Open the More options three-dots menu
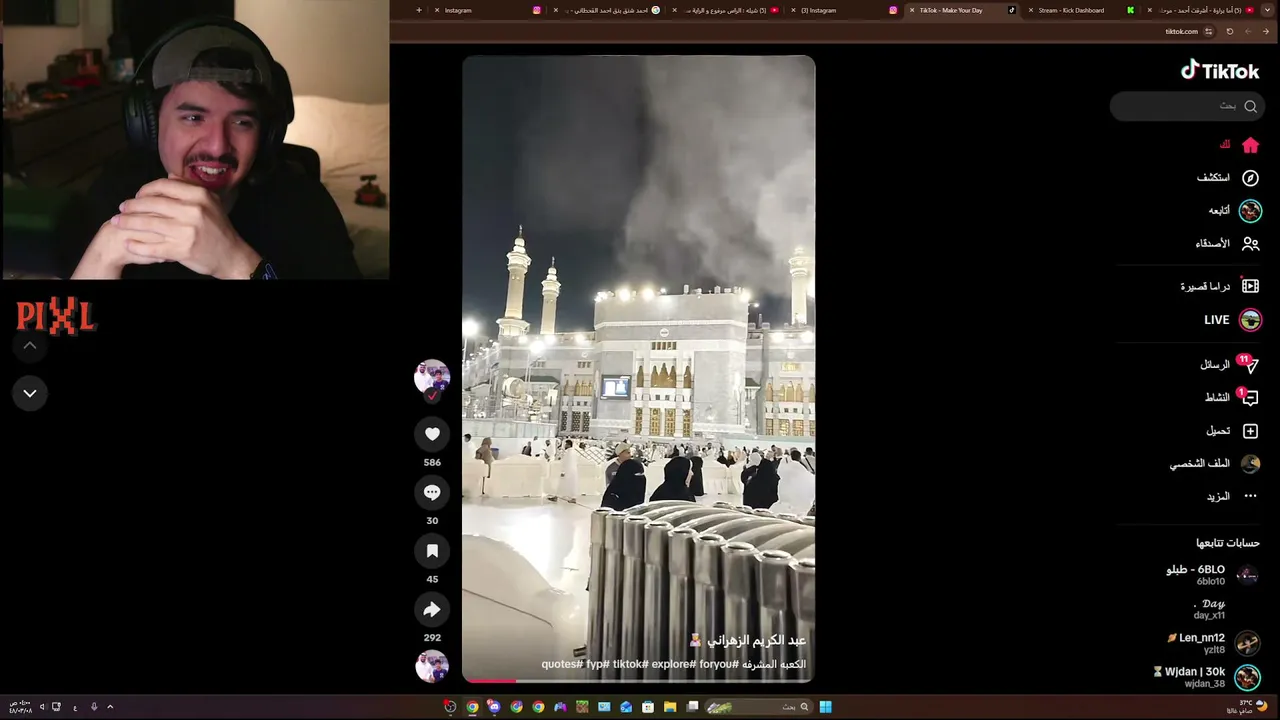The height and width of the screenshot is (720, 1280). 1250,496
